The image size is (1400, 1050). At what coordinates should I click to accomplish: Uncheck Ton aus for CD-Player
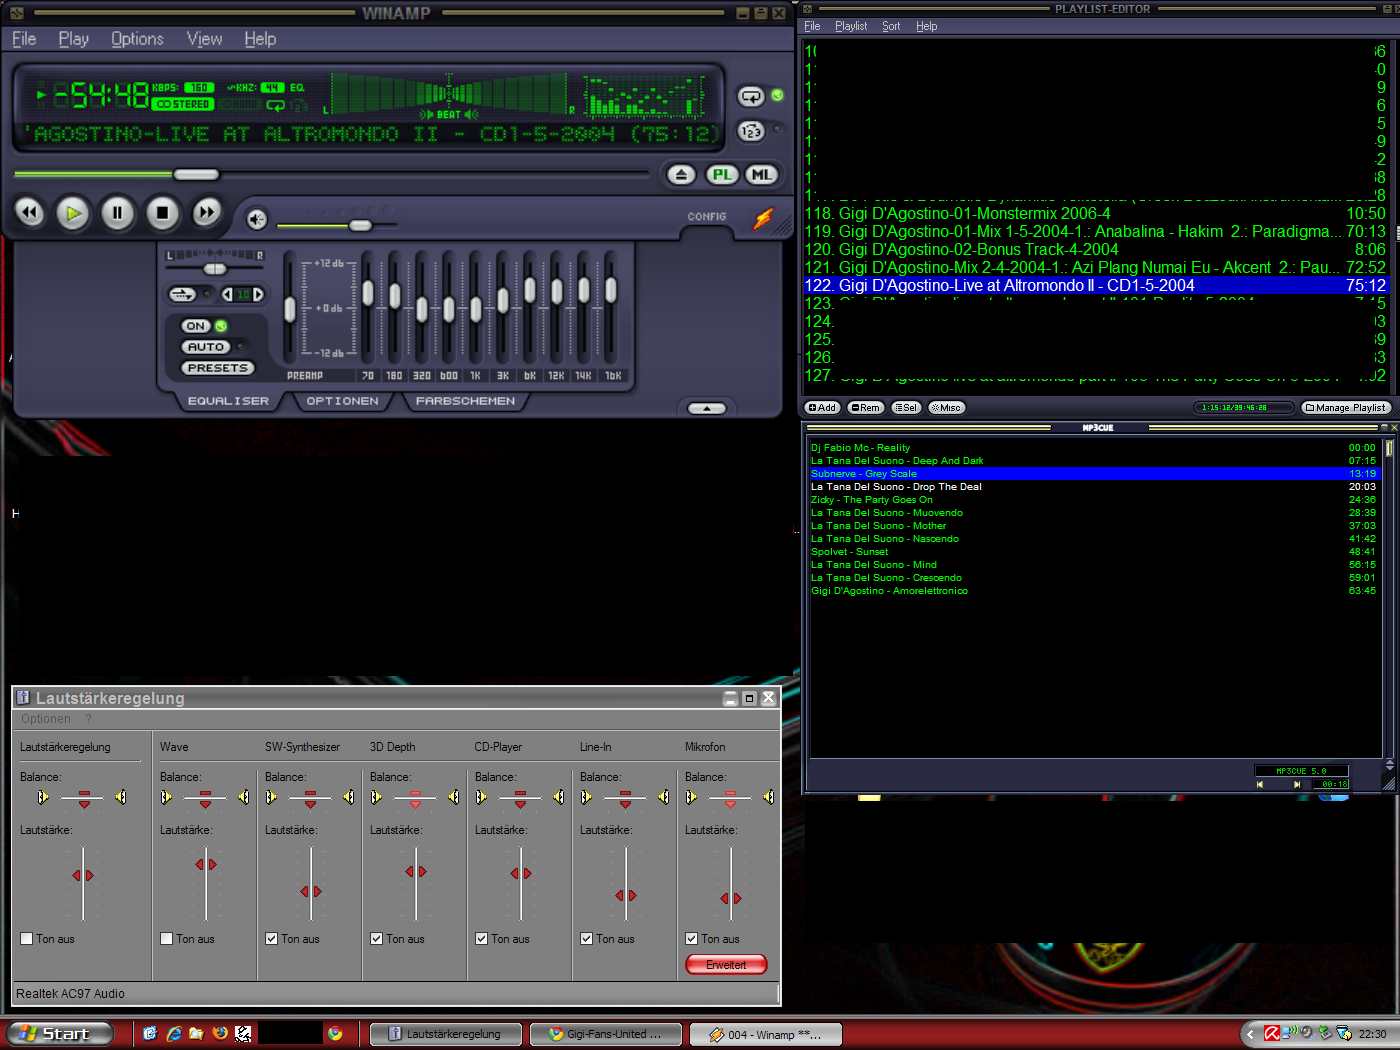click(482, 939)
